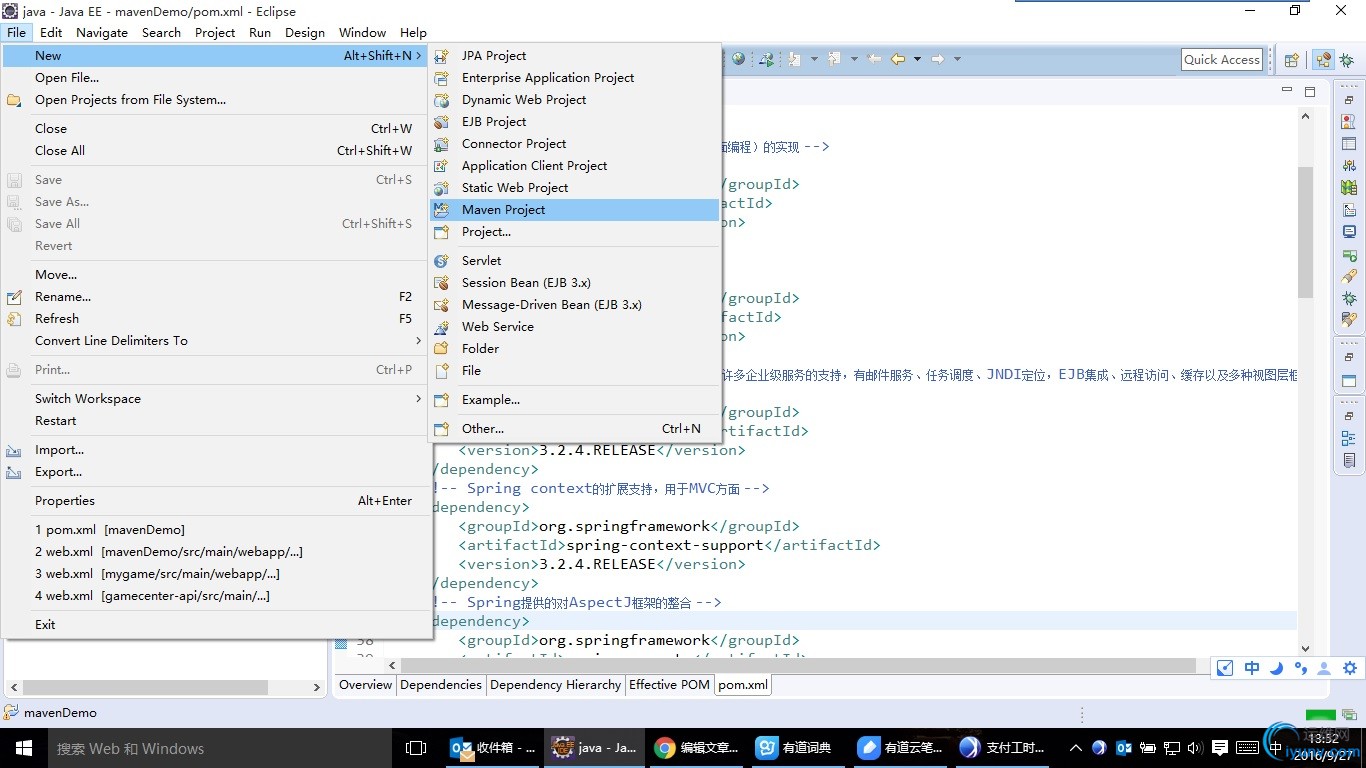Switch to the Effective POM tab
The width and height of the screenshot is (1366, 768).
click(669, 685)
